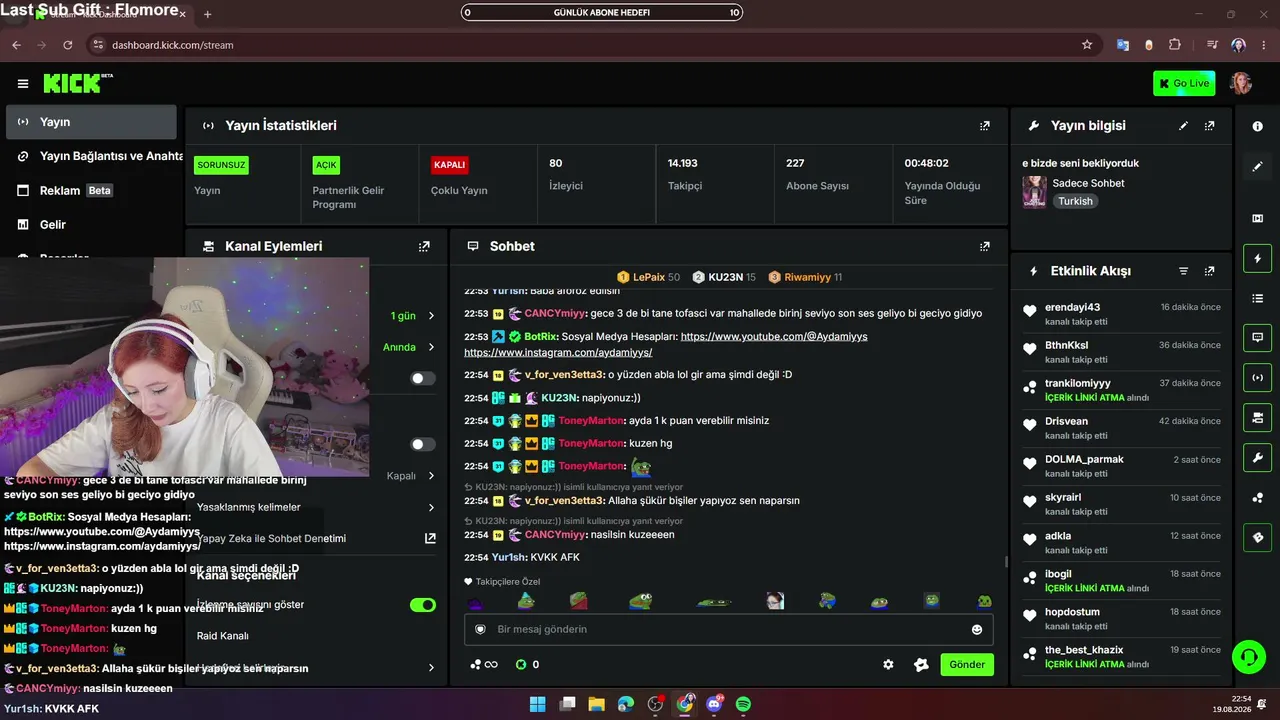Click the Turkish language tag

click(x=1076, y=201)
